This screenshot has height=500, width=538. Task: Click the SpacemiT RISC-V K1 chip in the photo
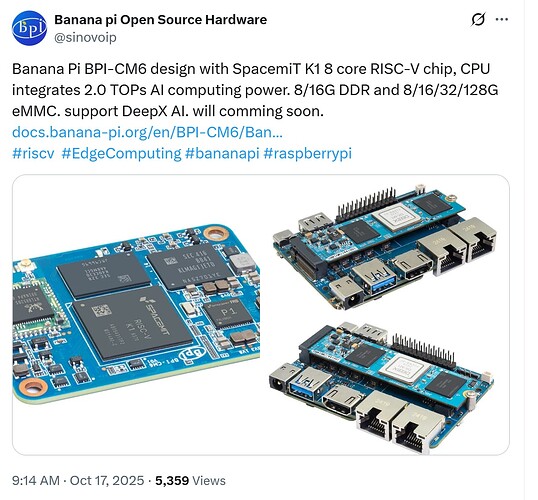click(x=133, y=323)
